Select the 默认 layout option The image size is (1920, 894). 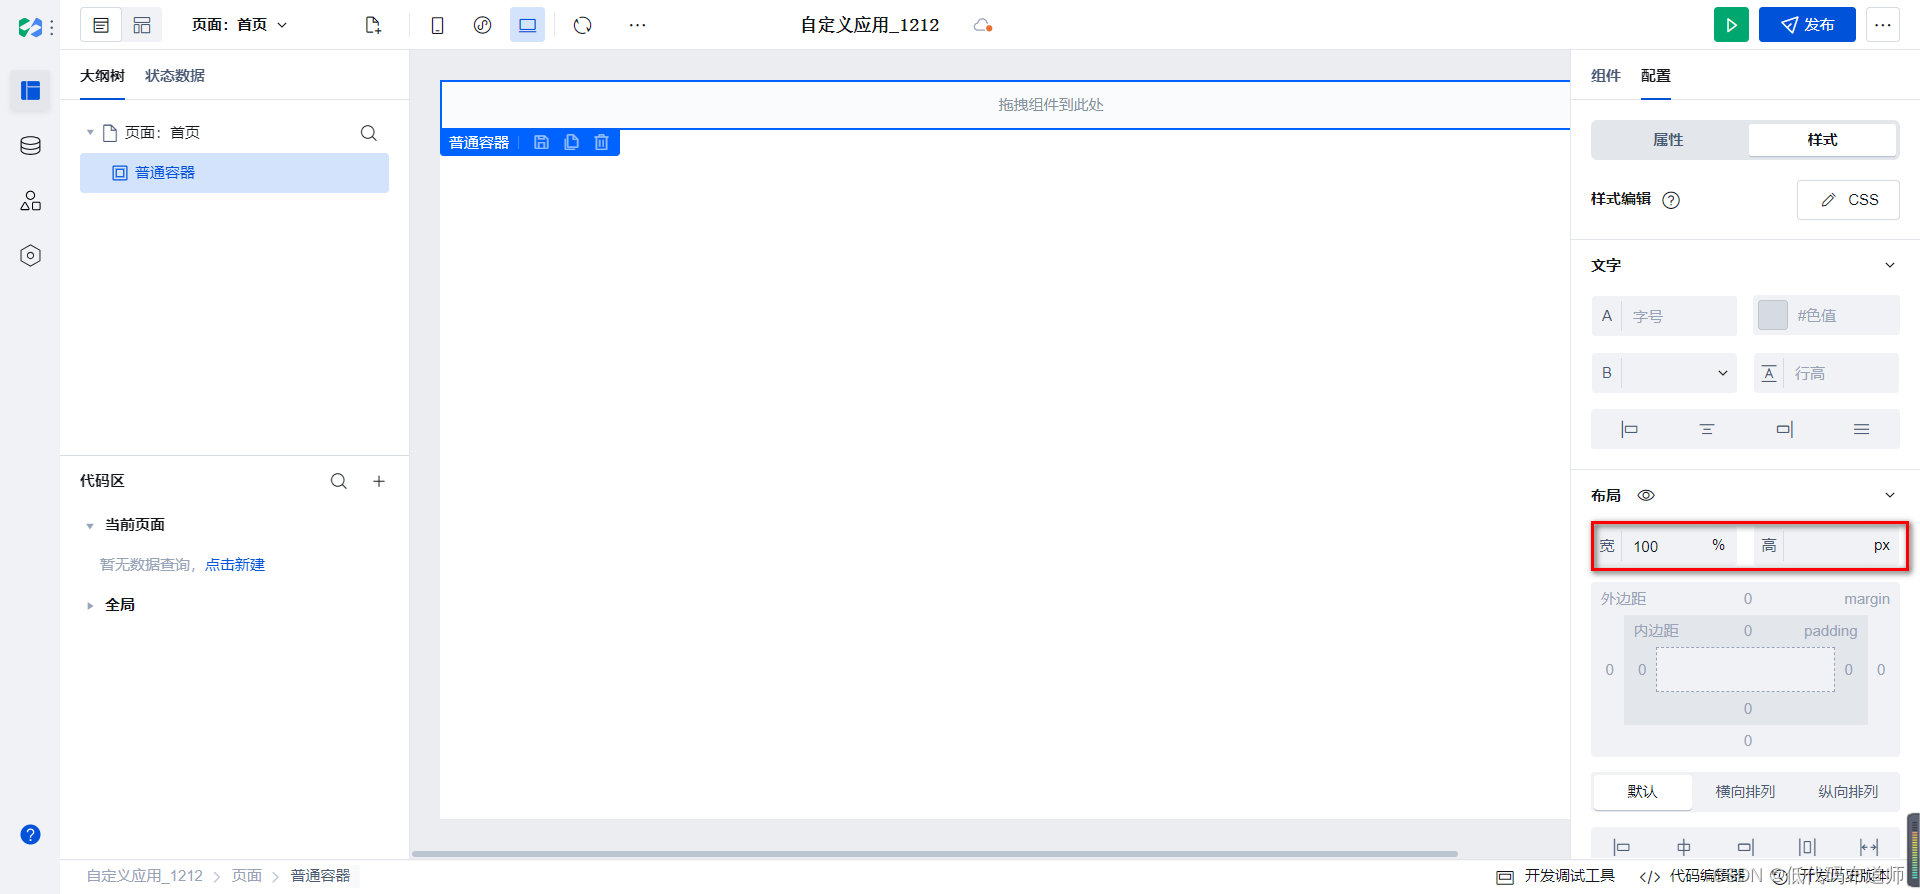tap(1642, 792)
